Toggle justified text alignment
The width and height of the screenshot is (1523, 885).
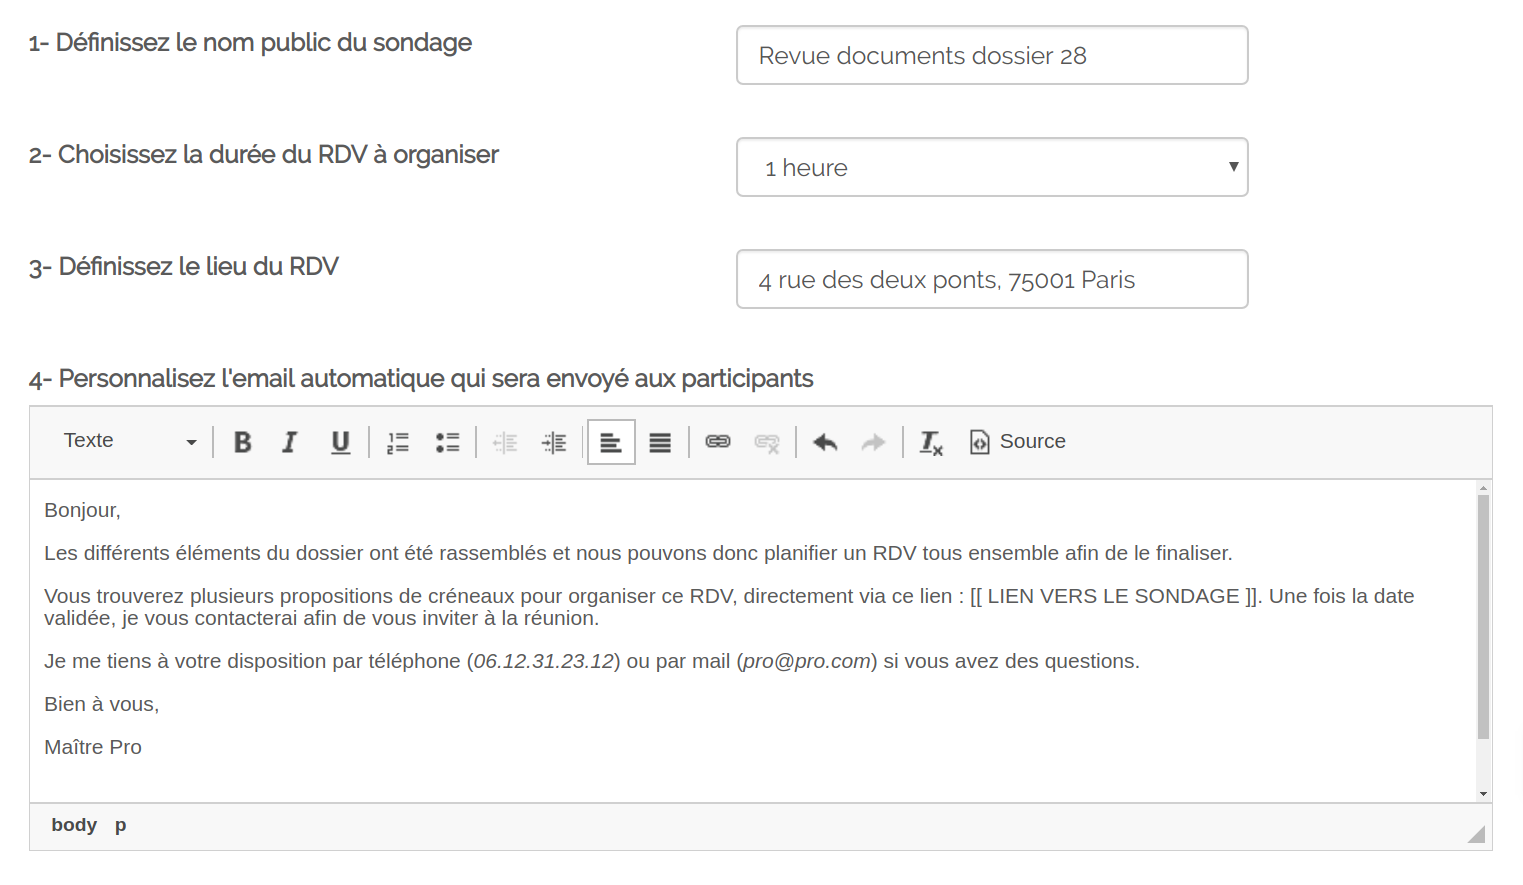(660, 442)
